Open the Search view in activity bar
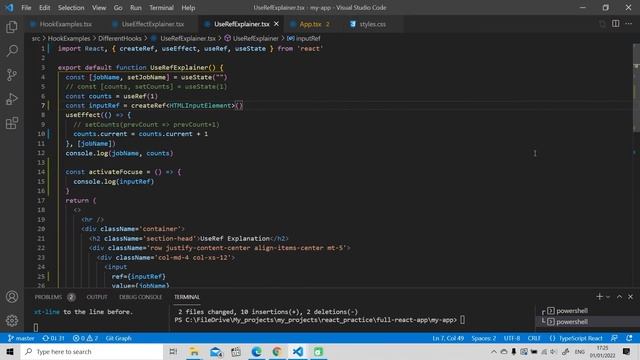The height and width of the screenshot is (360, 640). 12,51
